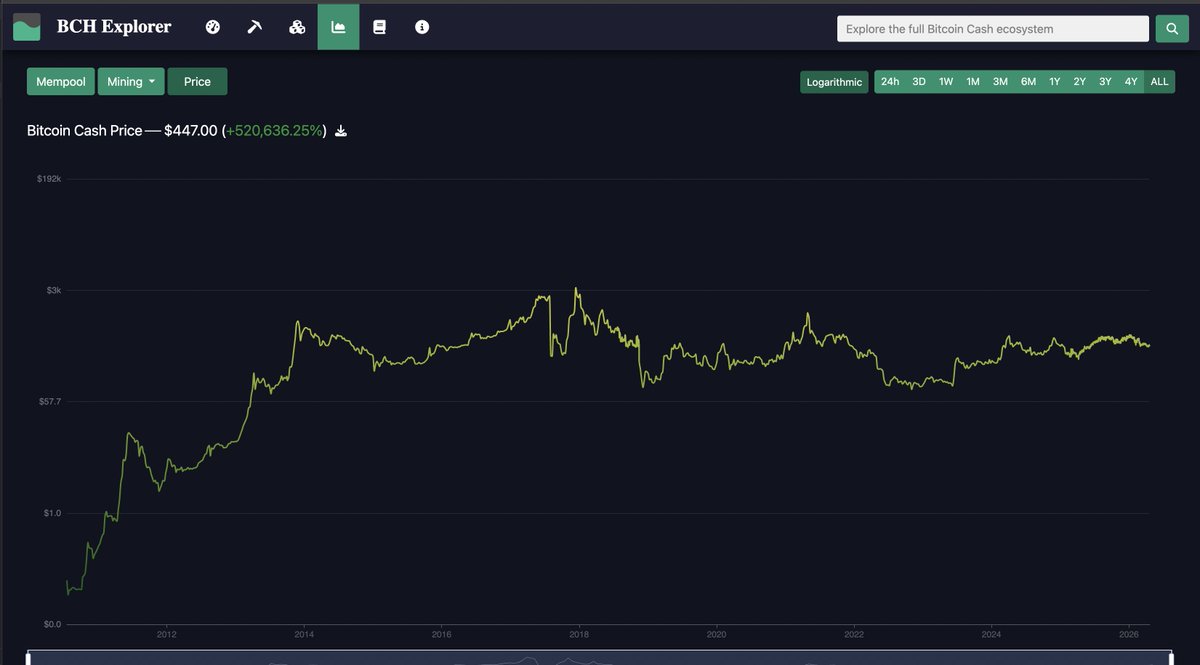This screenshot has width=1200, height=665.
Task: Click the active charts icon in navbar
Action: pyautogui.click(x=338, y=27)
